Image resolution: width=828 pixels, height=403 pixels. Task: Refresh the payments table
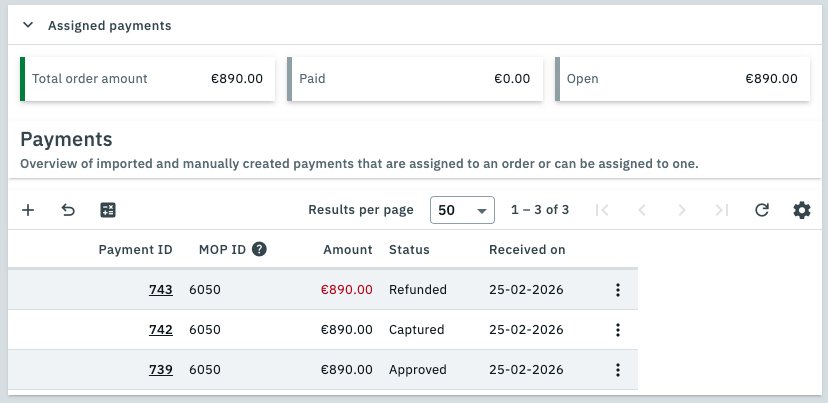(762, 210)
